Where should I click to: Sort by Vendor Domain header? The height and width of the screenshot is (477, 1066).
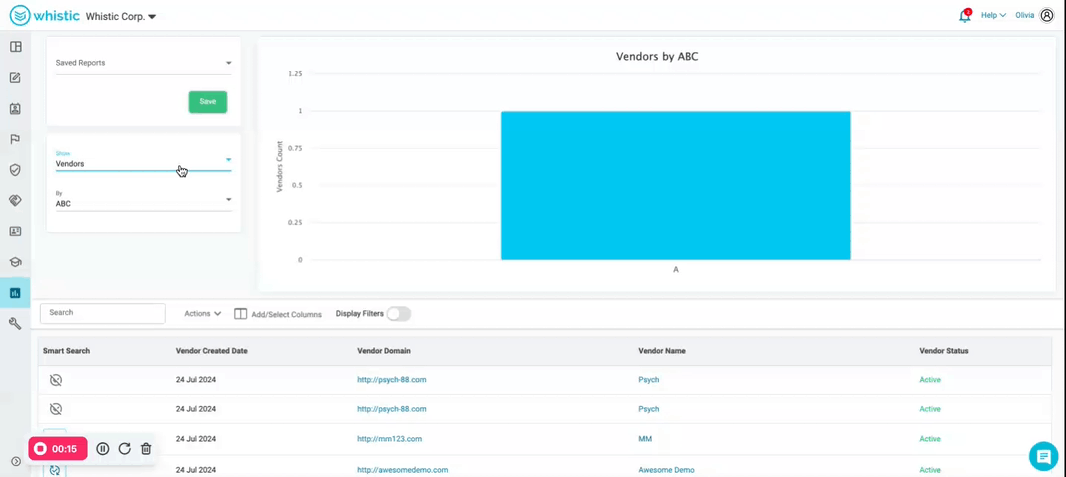[x=383, y=351]
